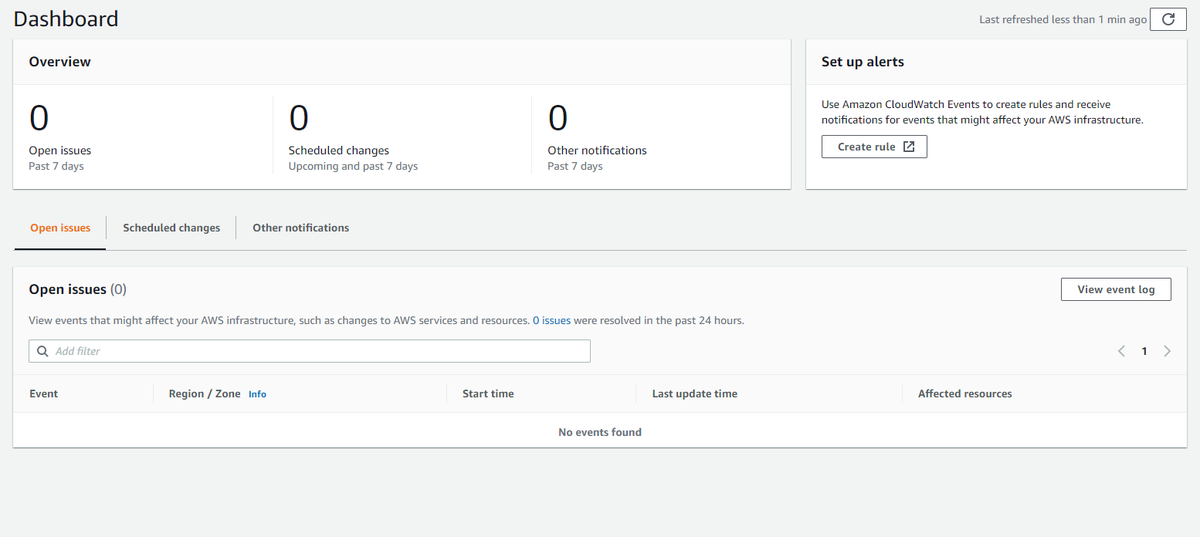Viewport: 1200px width, 537px height.
Task: Click the Start time column header
Action: click(x=488, y=394)
